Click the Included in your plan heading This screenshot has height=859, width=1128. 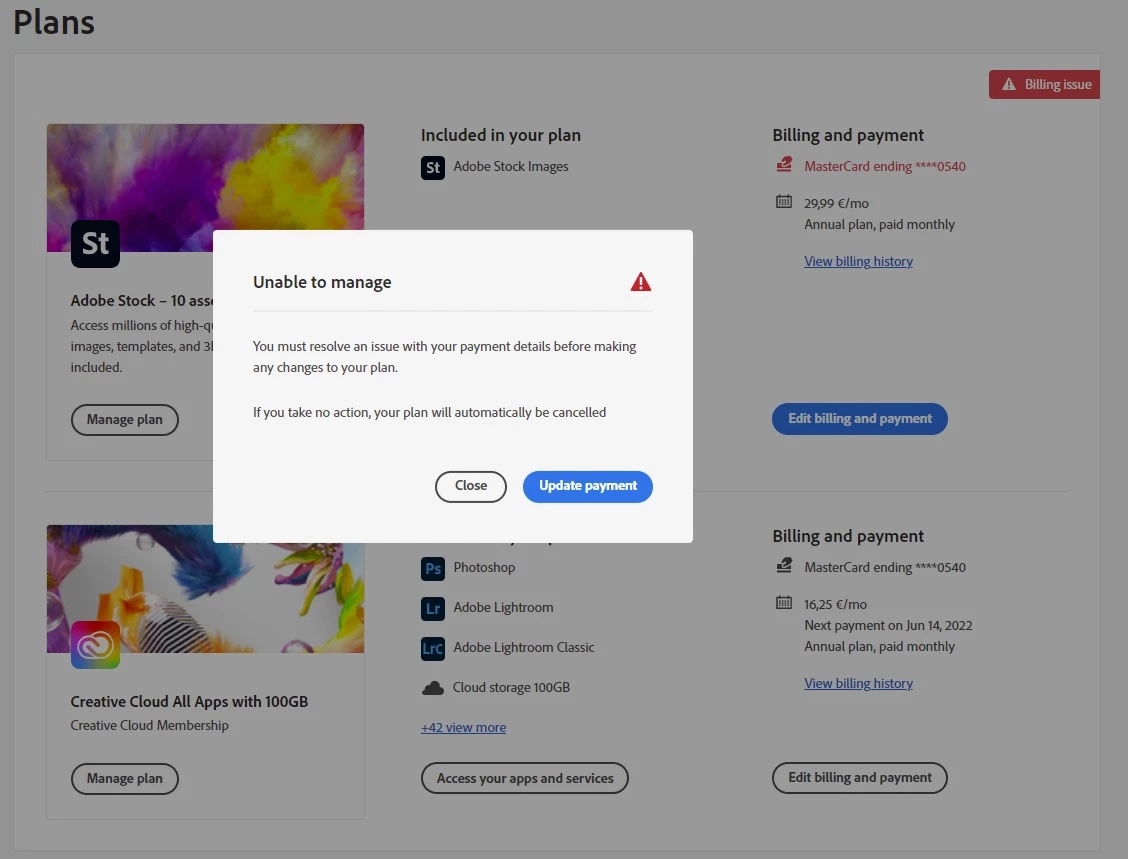501,135
